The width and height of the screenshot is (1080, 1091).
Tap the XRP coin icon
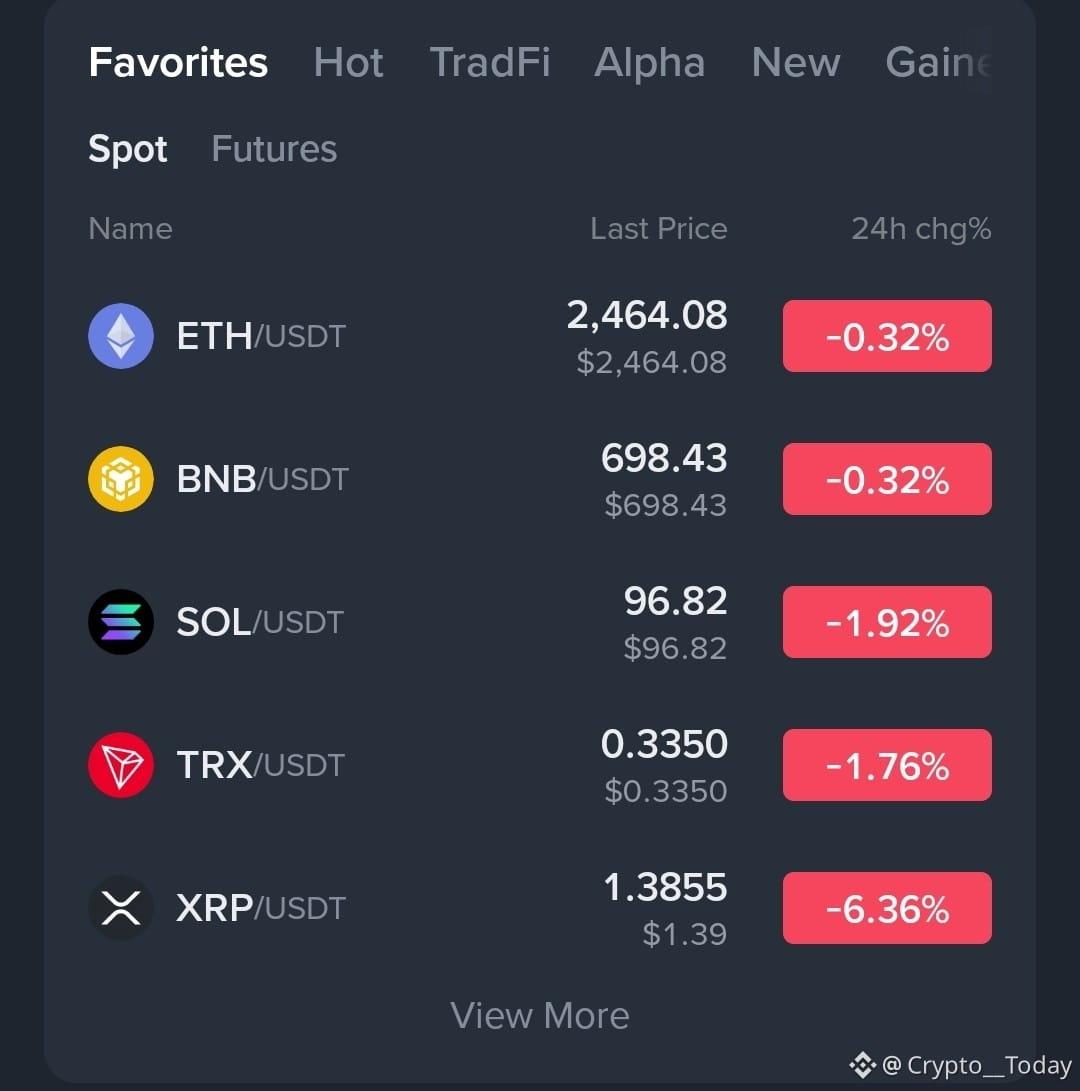[121, 908]
